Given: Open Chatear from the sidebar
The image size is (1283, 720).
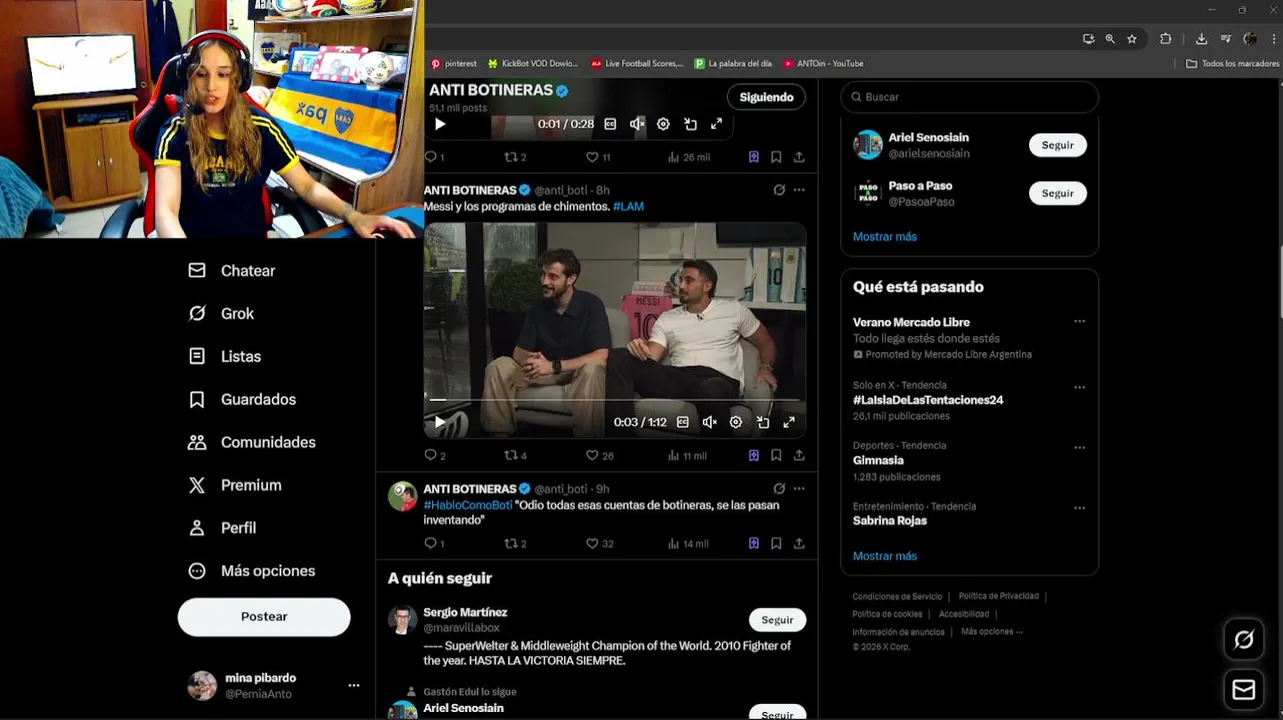Looking at the screenshot, I should pyautogui.click(x=232, y=271).
